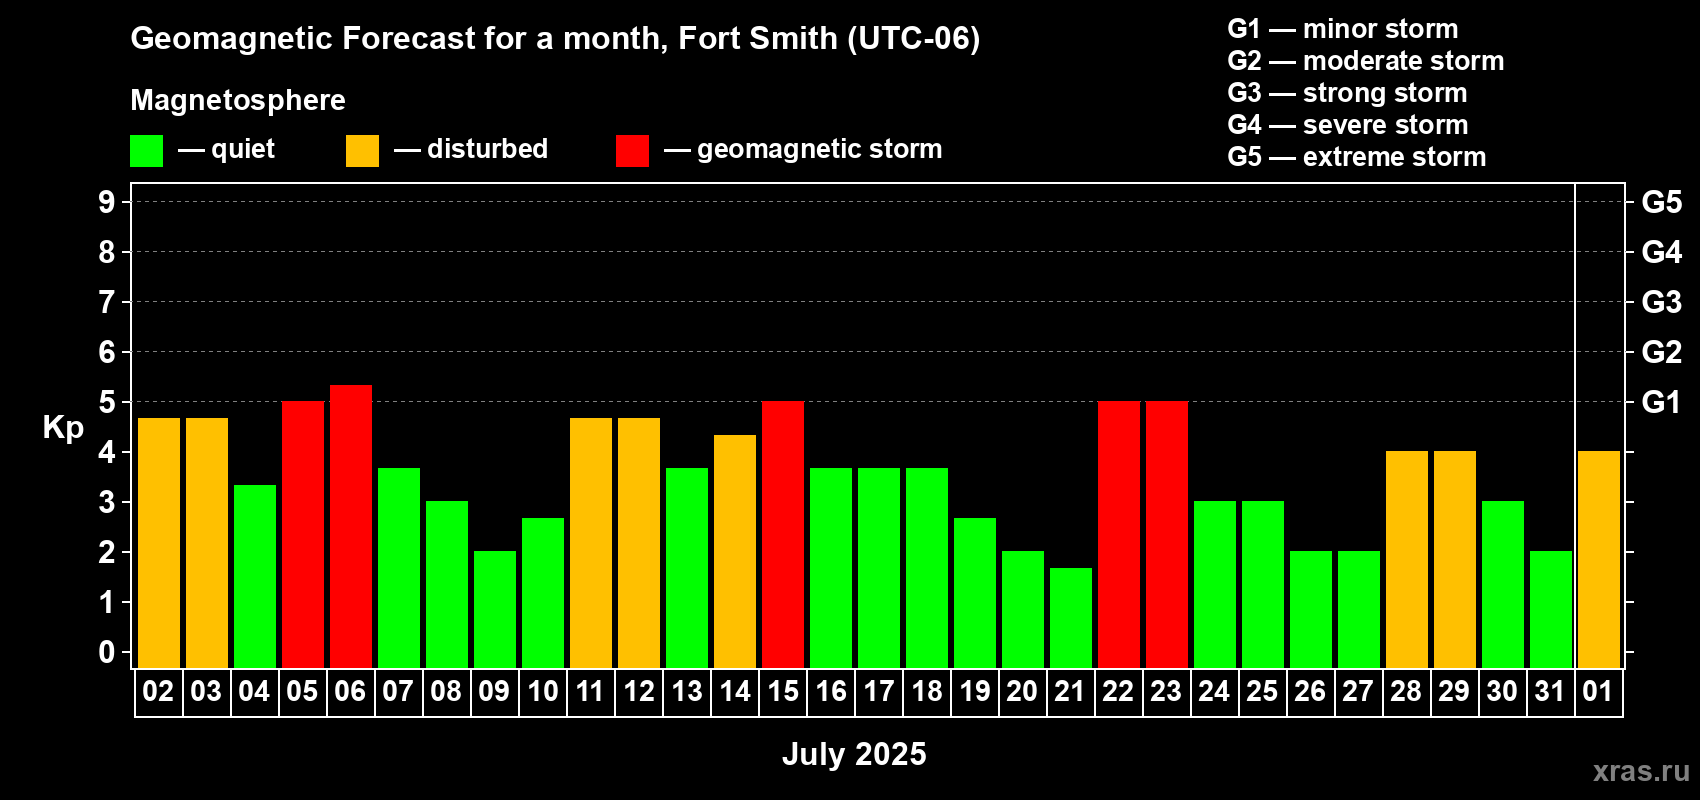Click the 'G4 — severe storm' legend line
Viewport: 1700px width, 800px height.
[x=1348, y=125]
